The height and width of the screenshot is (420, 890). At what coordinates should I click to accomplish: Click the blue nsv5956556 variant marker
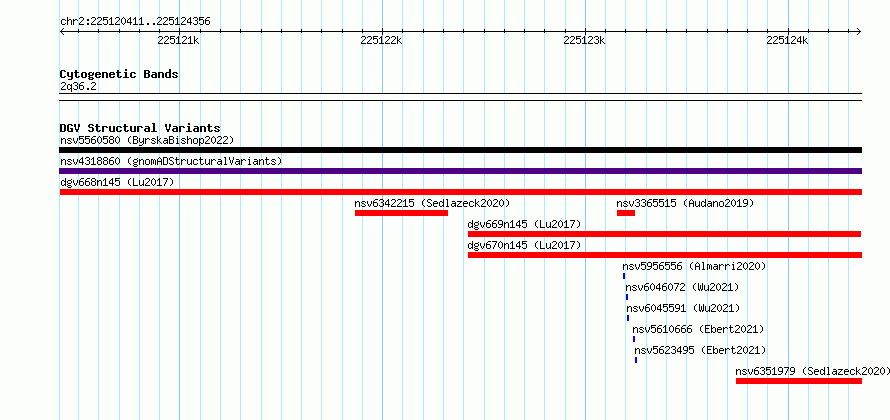coord(624,276)
